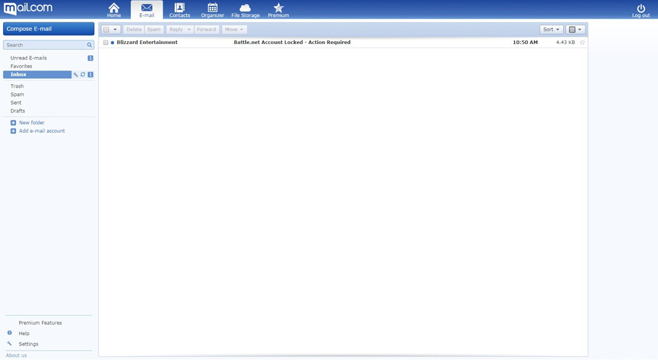This screenshot has width=658, height=360.
Task: Toggle the select-all checkbox in toolbar
Action: 106,29
